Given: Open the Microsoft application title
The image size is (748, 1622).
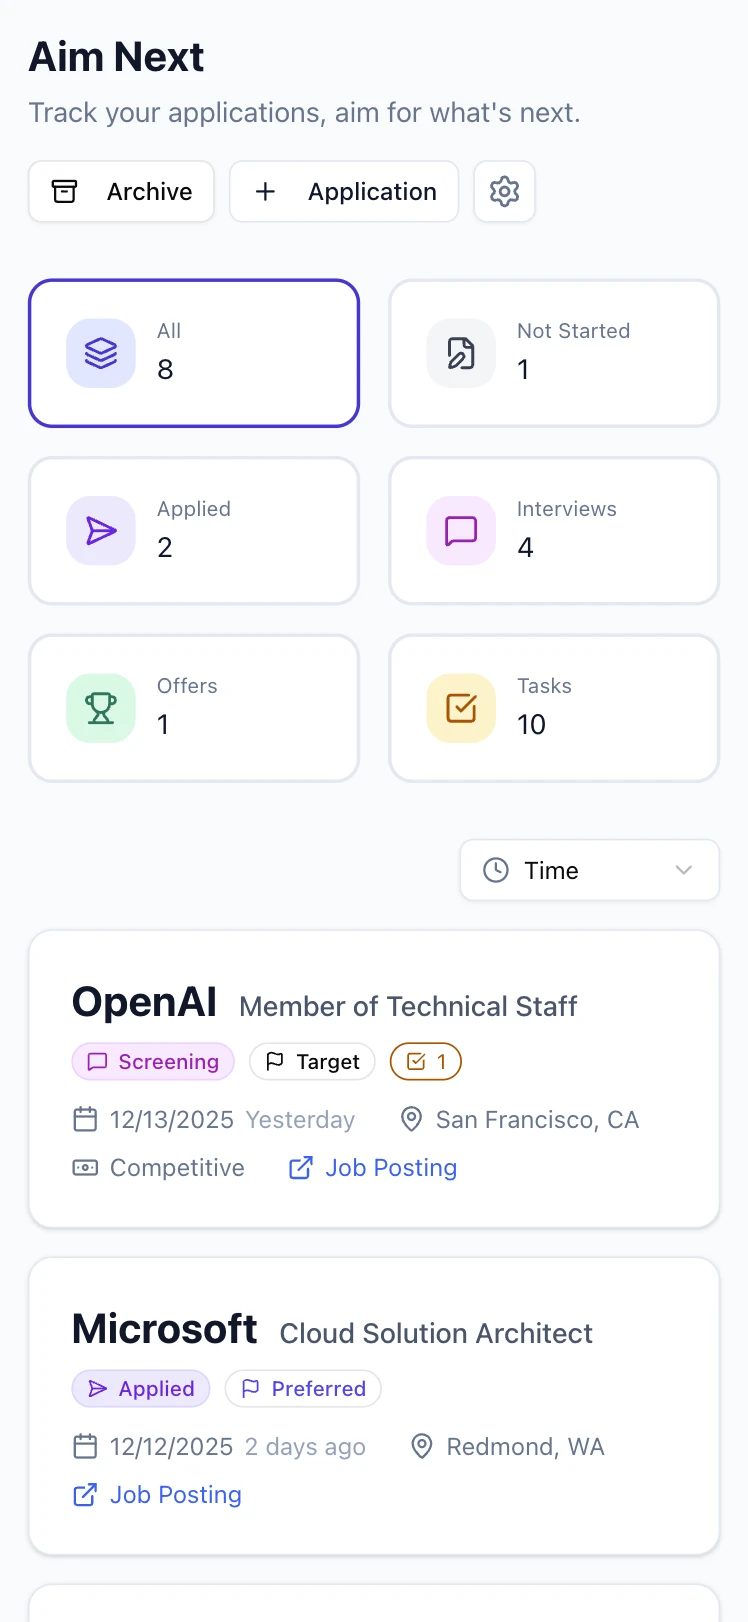Looking at the screenshot, I should tap(165, 1329).
